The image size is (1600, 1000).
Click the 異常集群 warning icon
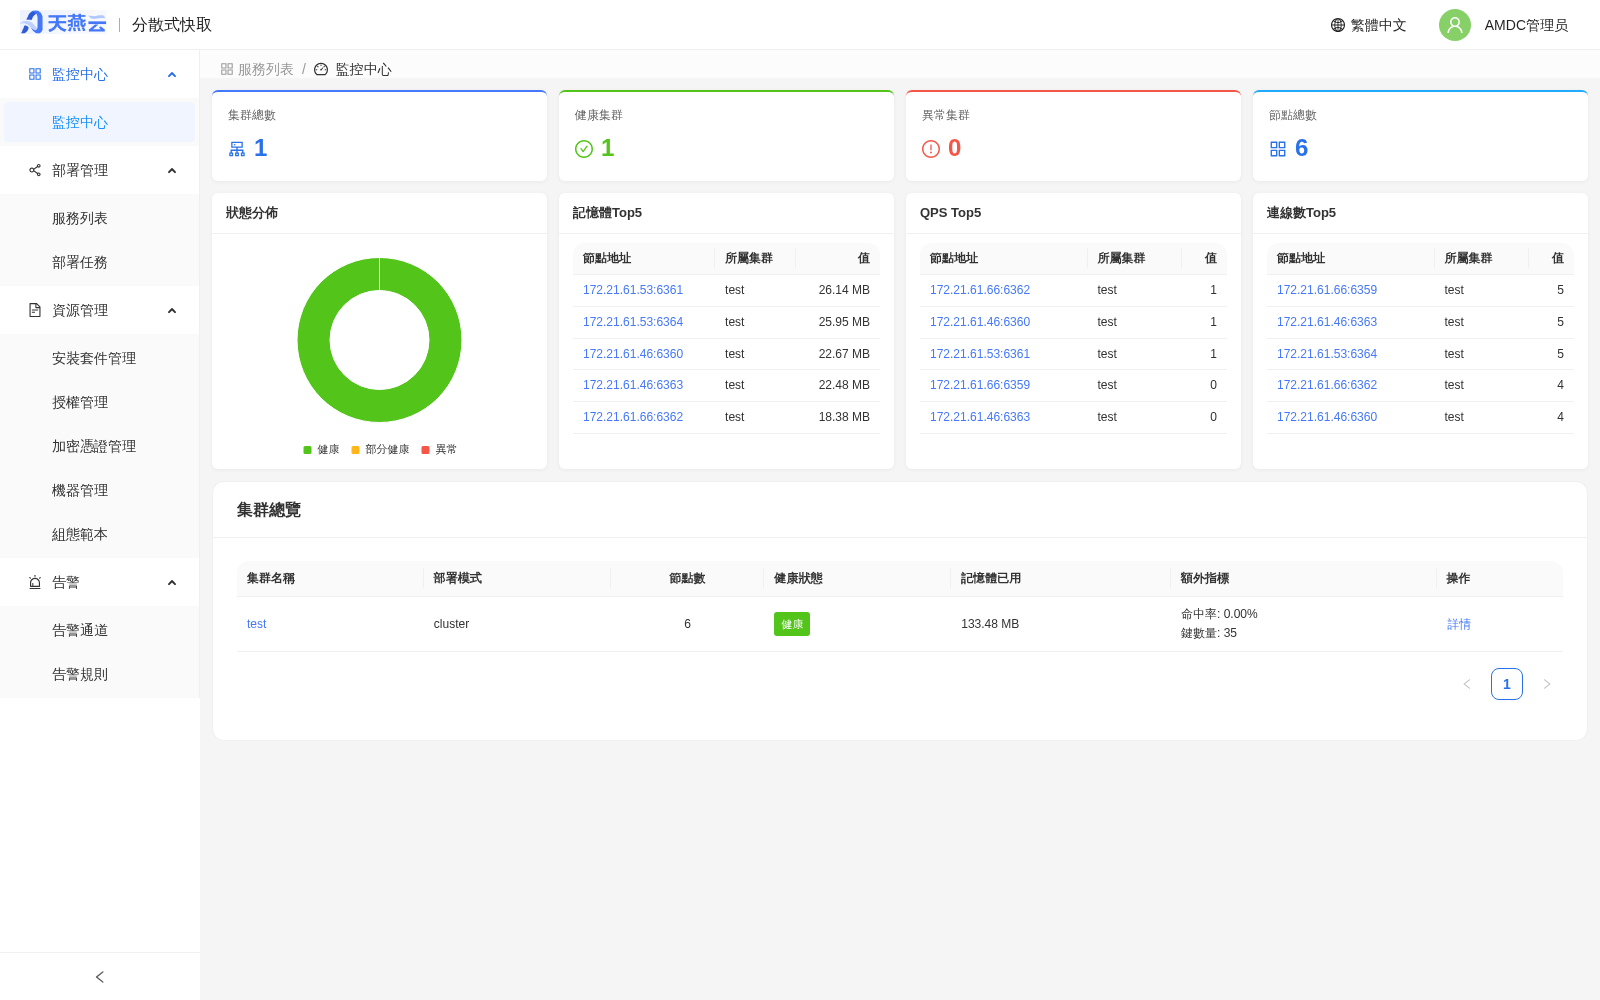click(931, 149)
